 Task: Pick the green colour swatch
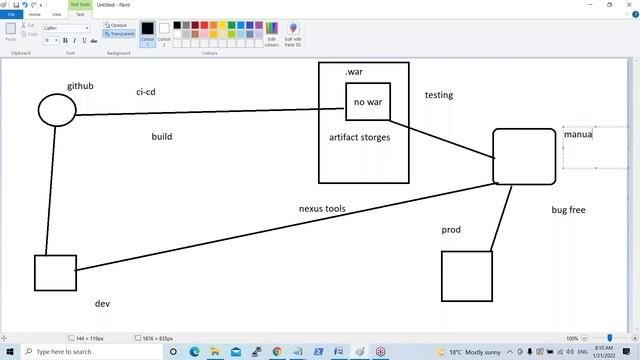(x=232, y=25)
